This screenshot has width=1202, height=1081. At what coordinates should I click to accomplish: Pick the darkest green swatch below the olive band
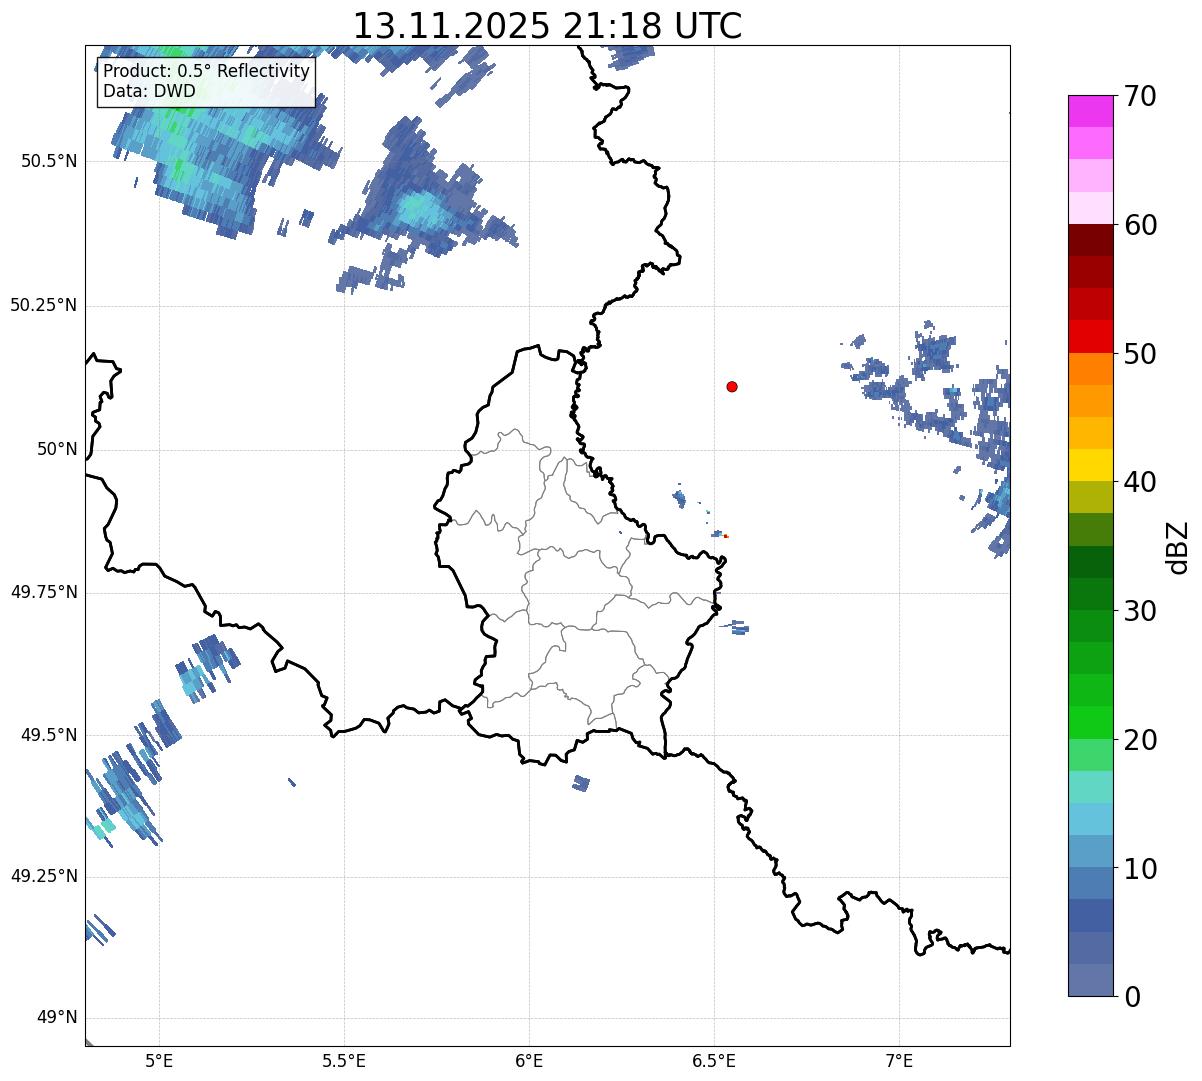(x=1089, y=562)
